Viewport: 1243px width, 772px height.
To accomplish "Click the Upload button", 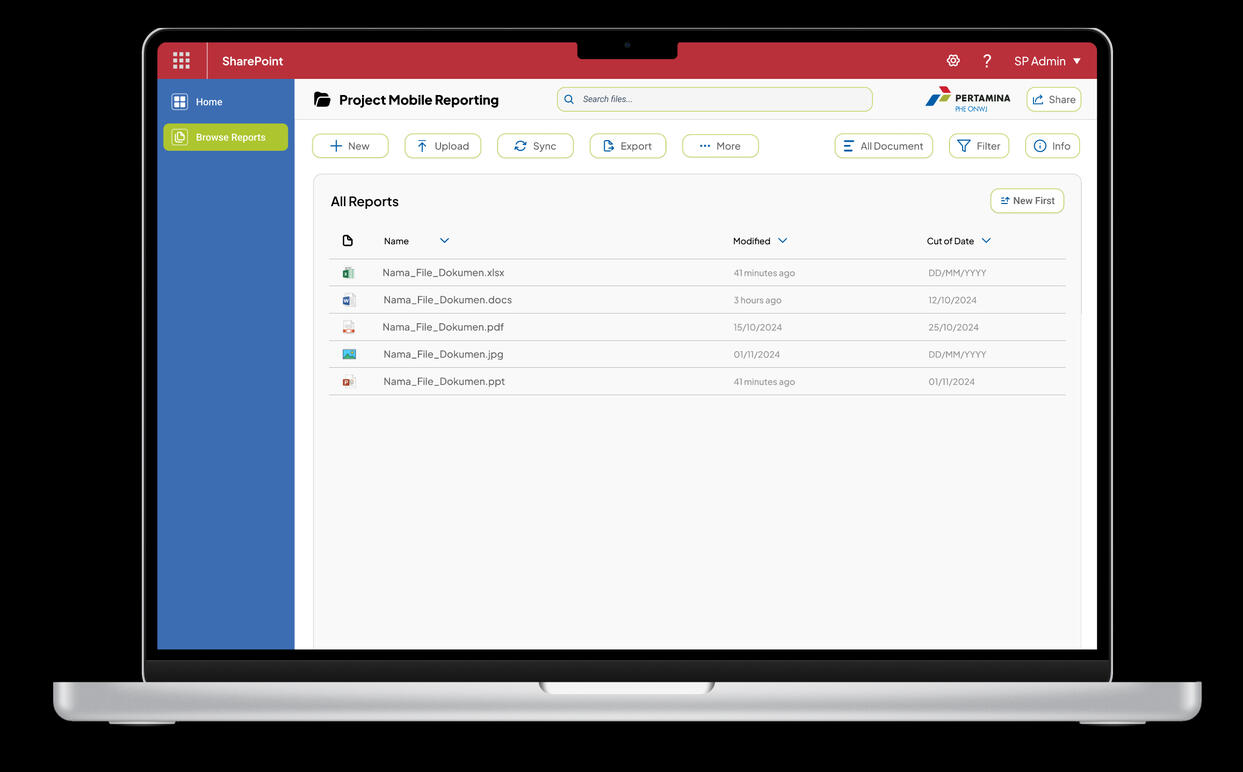I will coord(443,146).
